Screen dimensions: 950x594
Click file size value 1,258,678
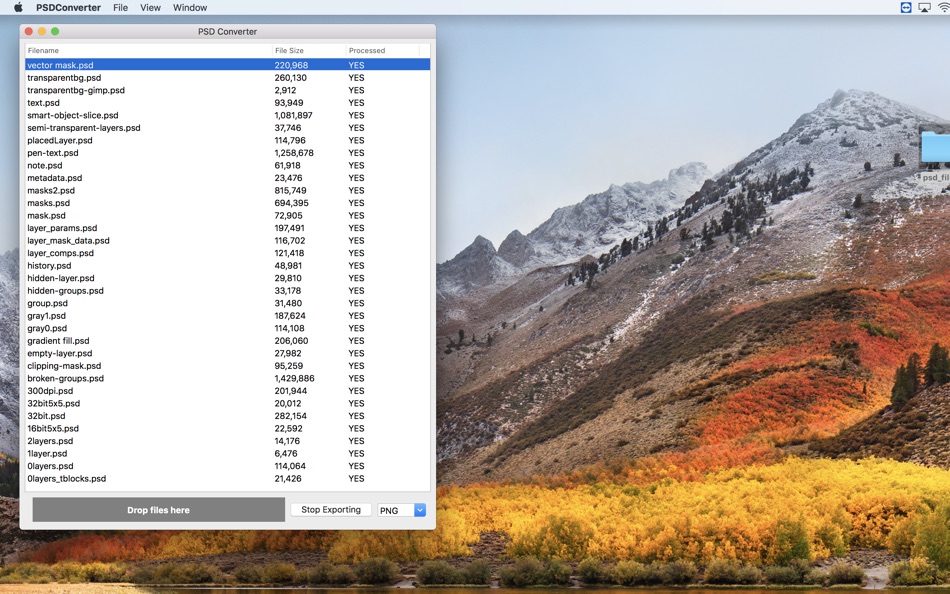point(294,153)
